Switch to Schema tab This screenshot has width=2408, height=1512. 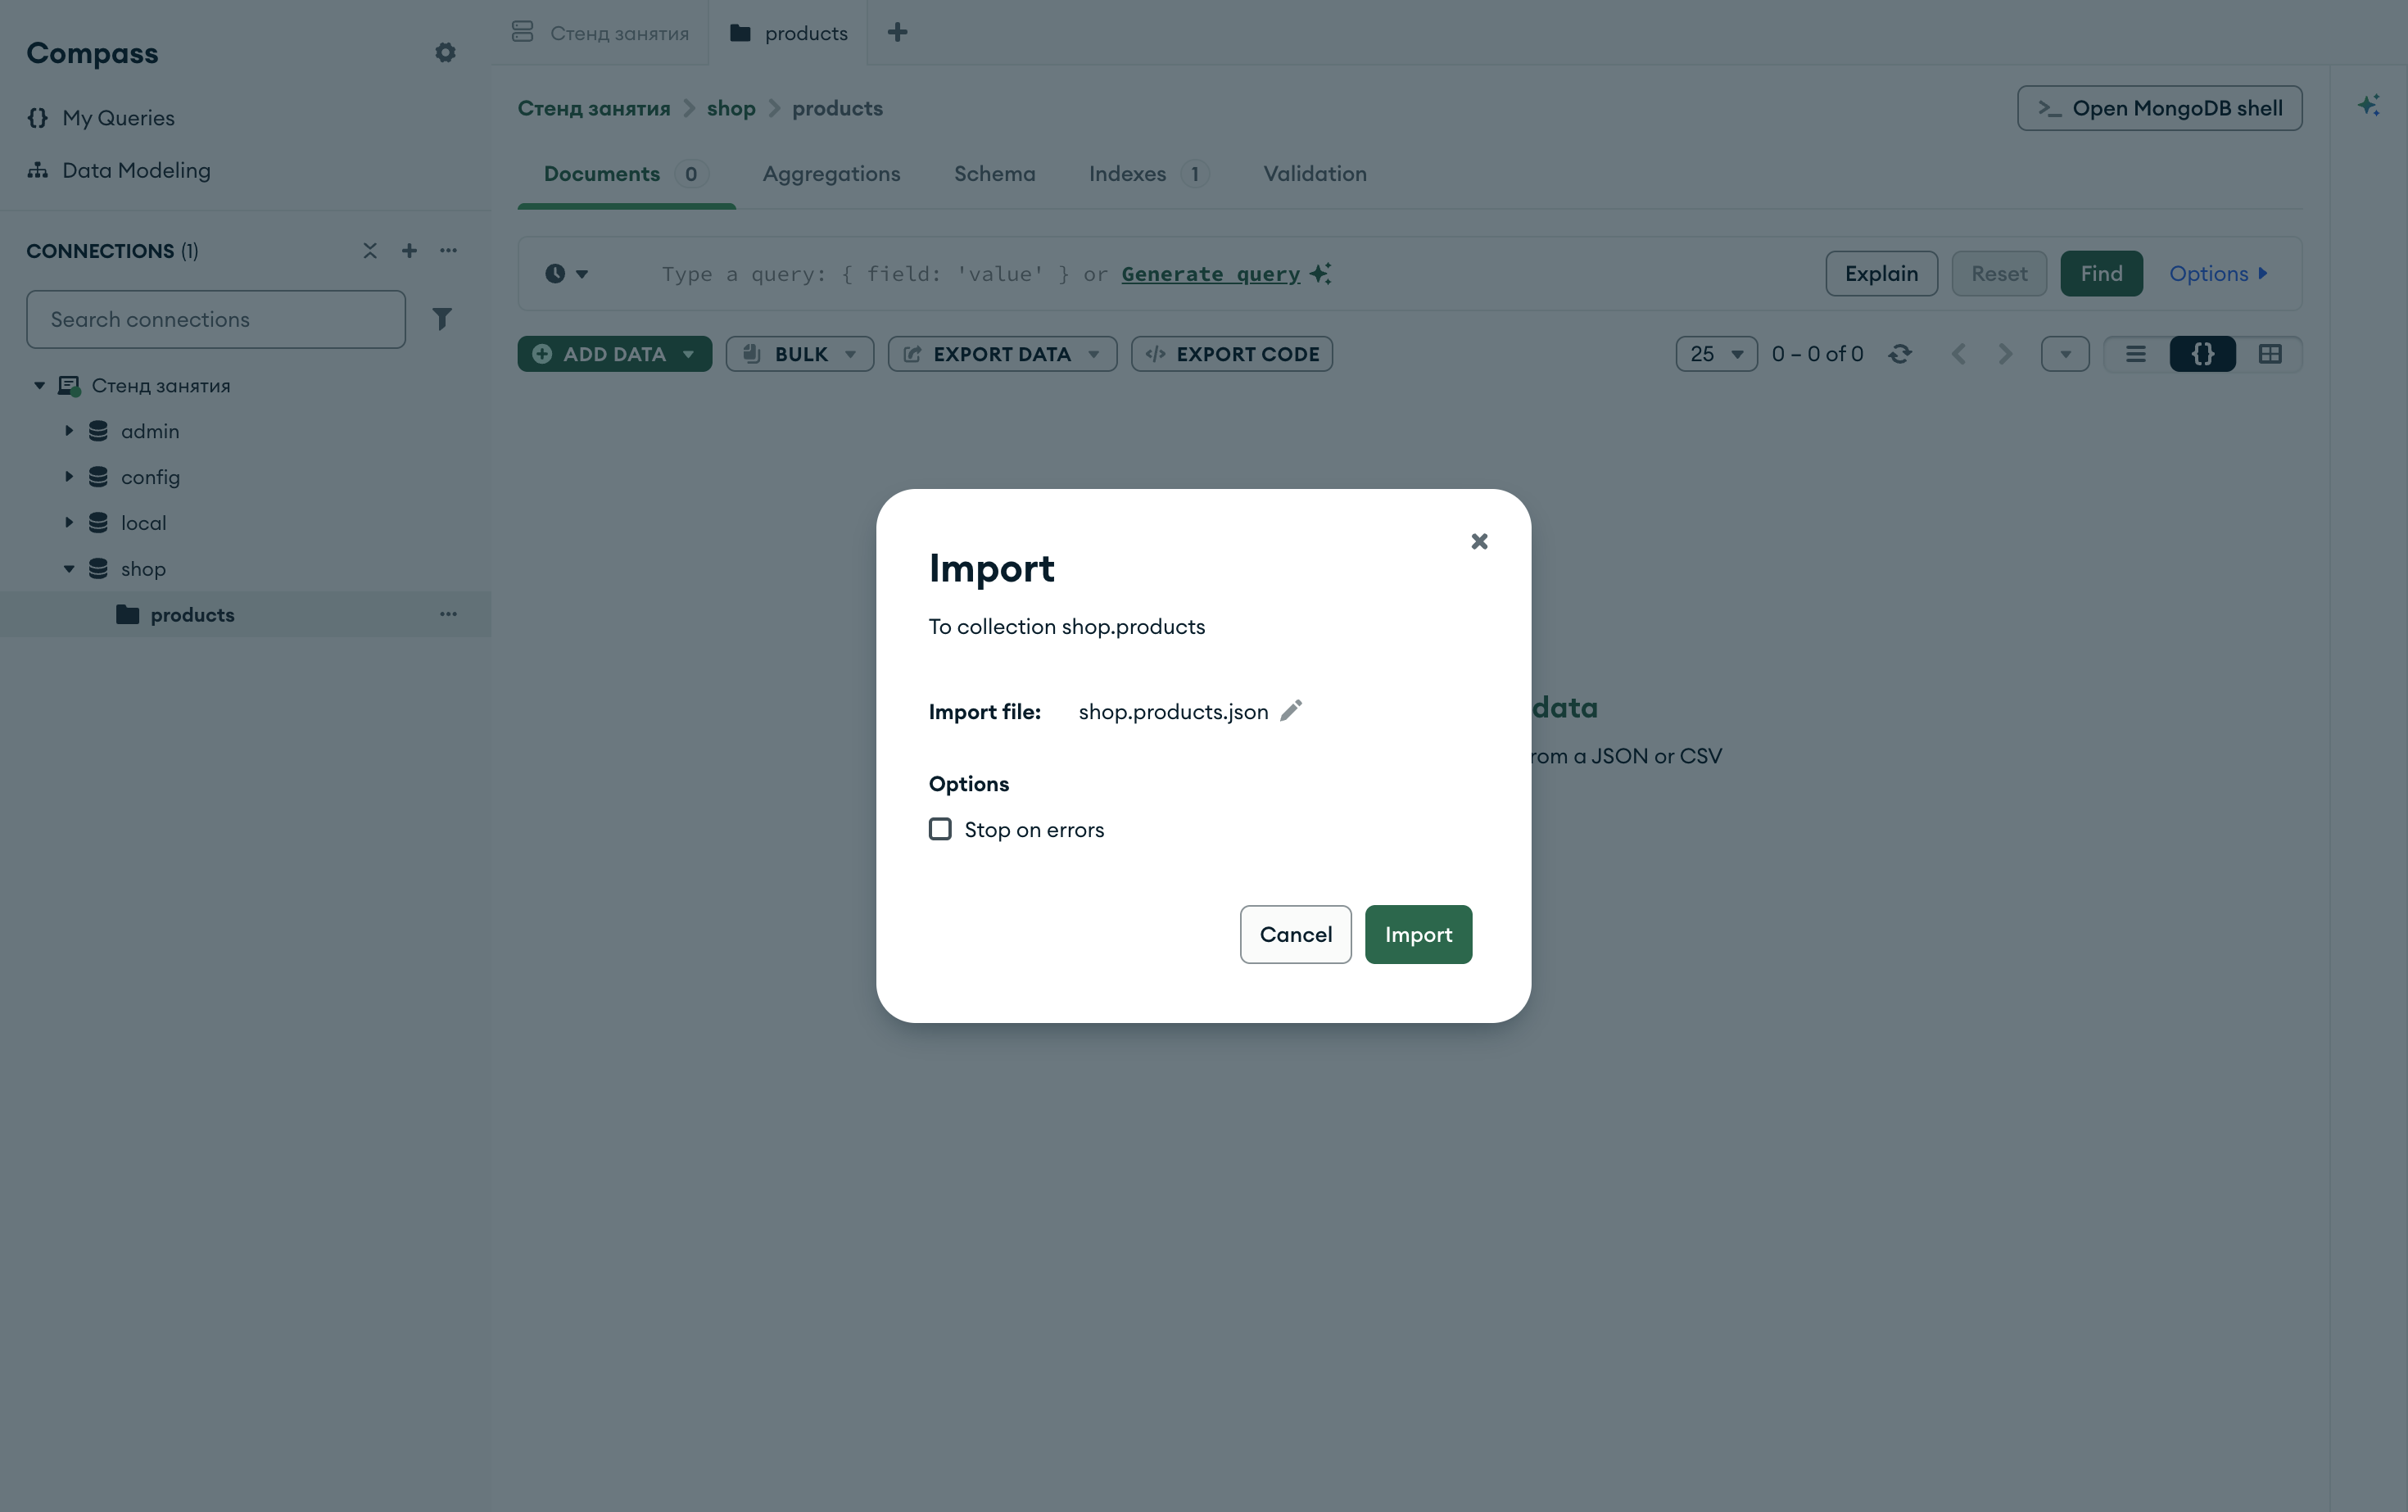994,174
